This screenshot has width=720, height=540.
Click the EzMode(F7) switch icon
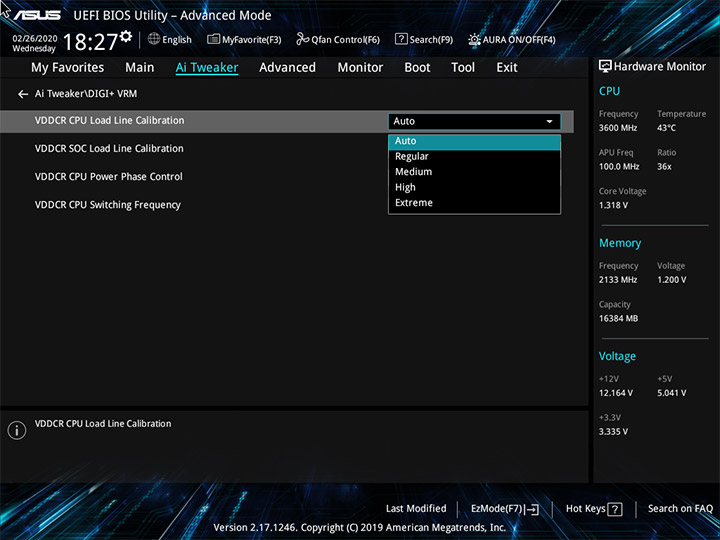(532, 509)
